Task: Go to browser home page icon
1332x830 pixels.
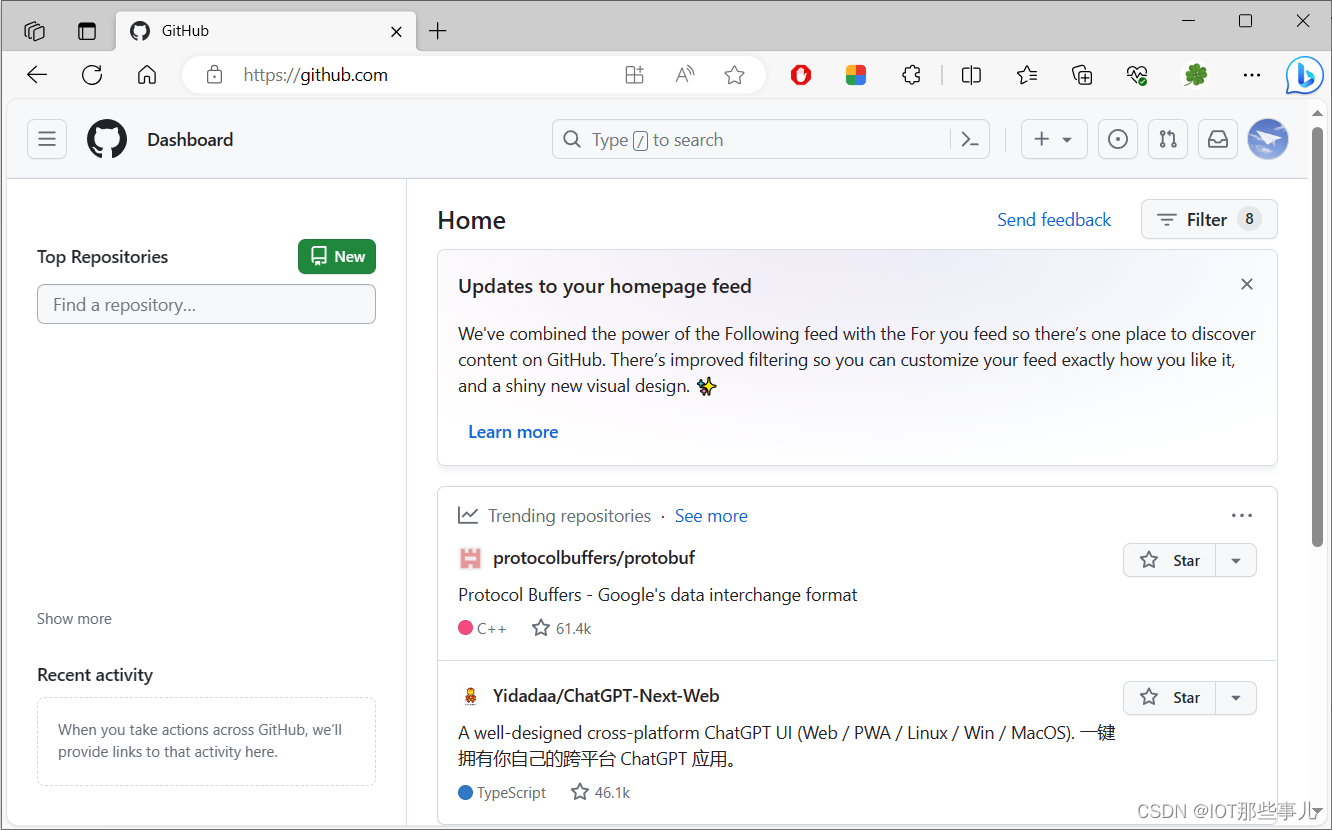Action: click(147, 75)
